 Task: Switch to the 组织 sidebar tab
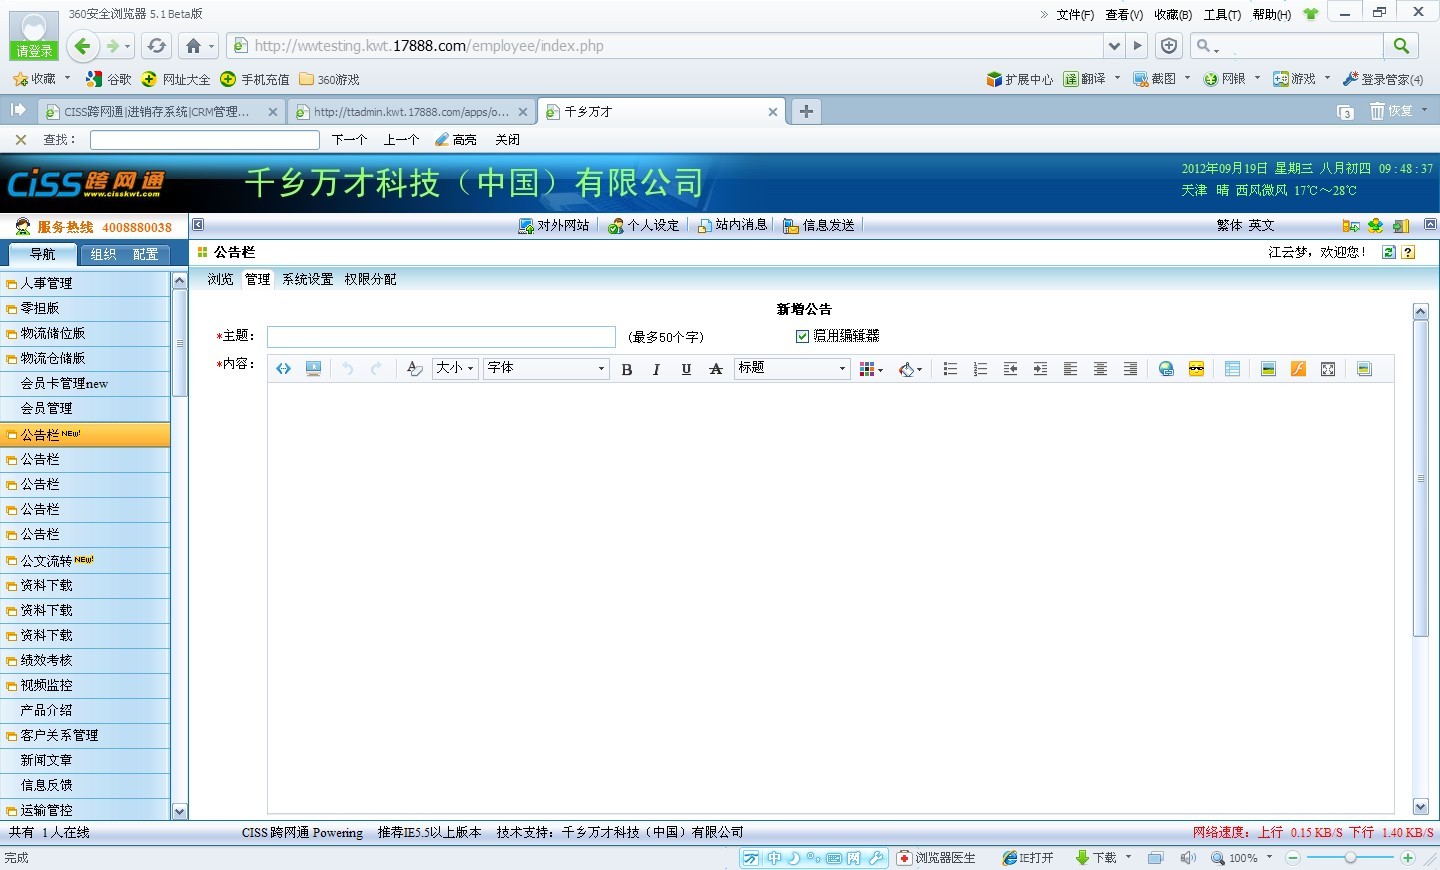point(104,254)
